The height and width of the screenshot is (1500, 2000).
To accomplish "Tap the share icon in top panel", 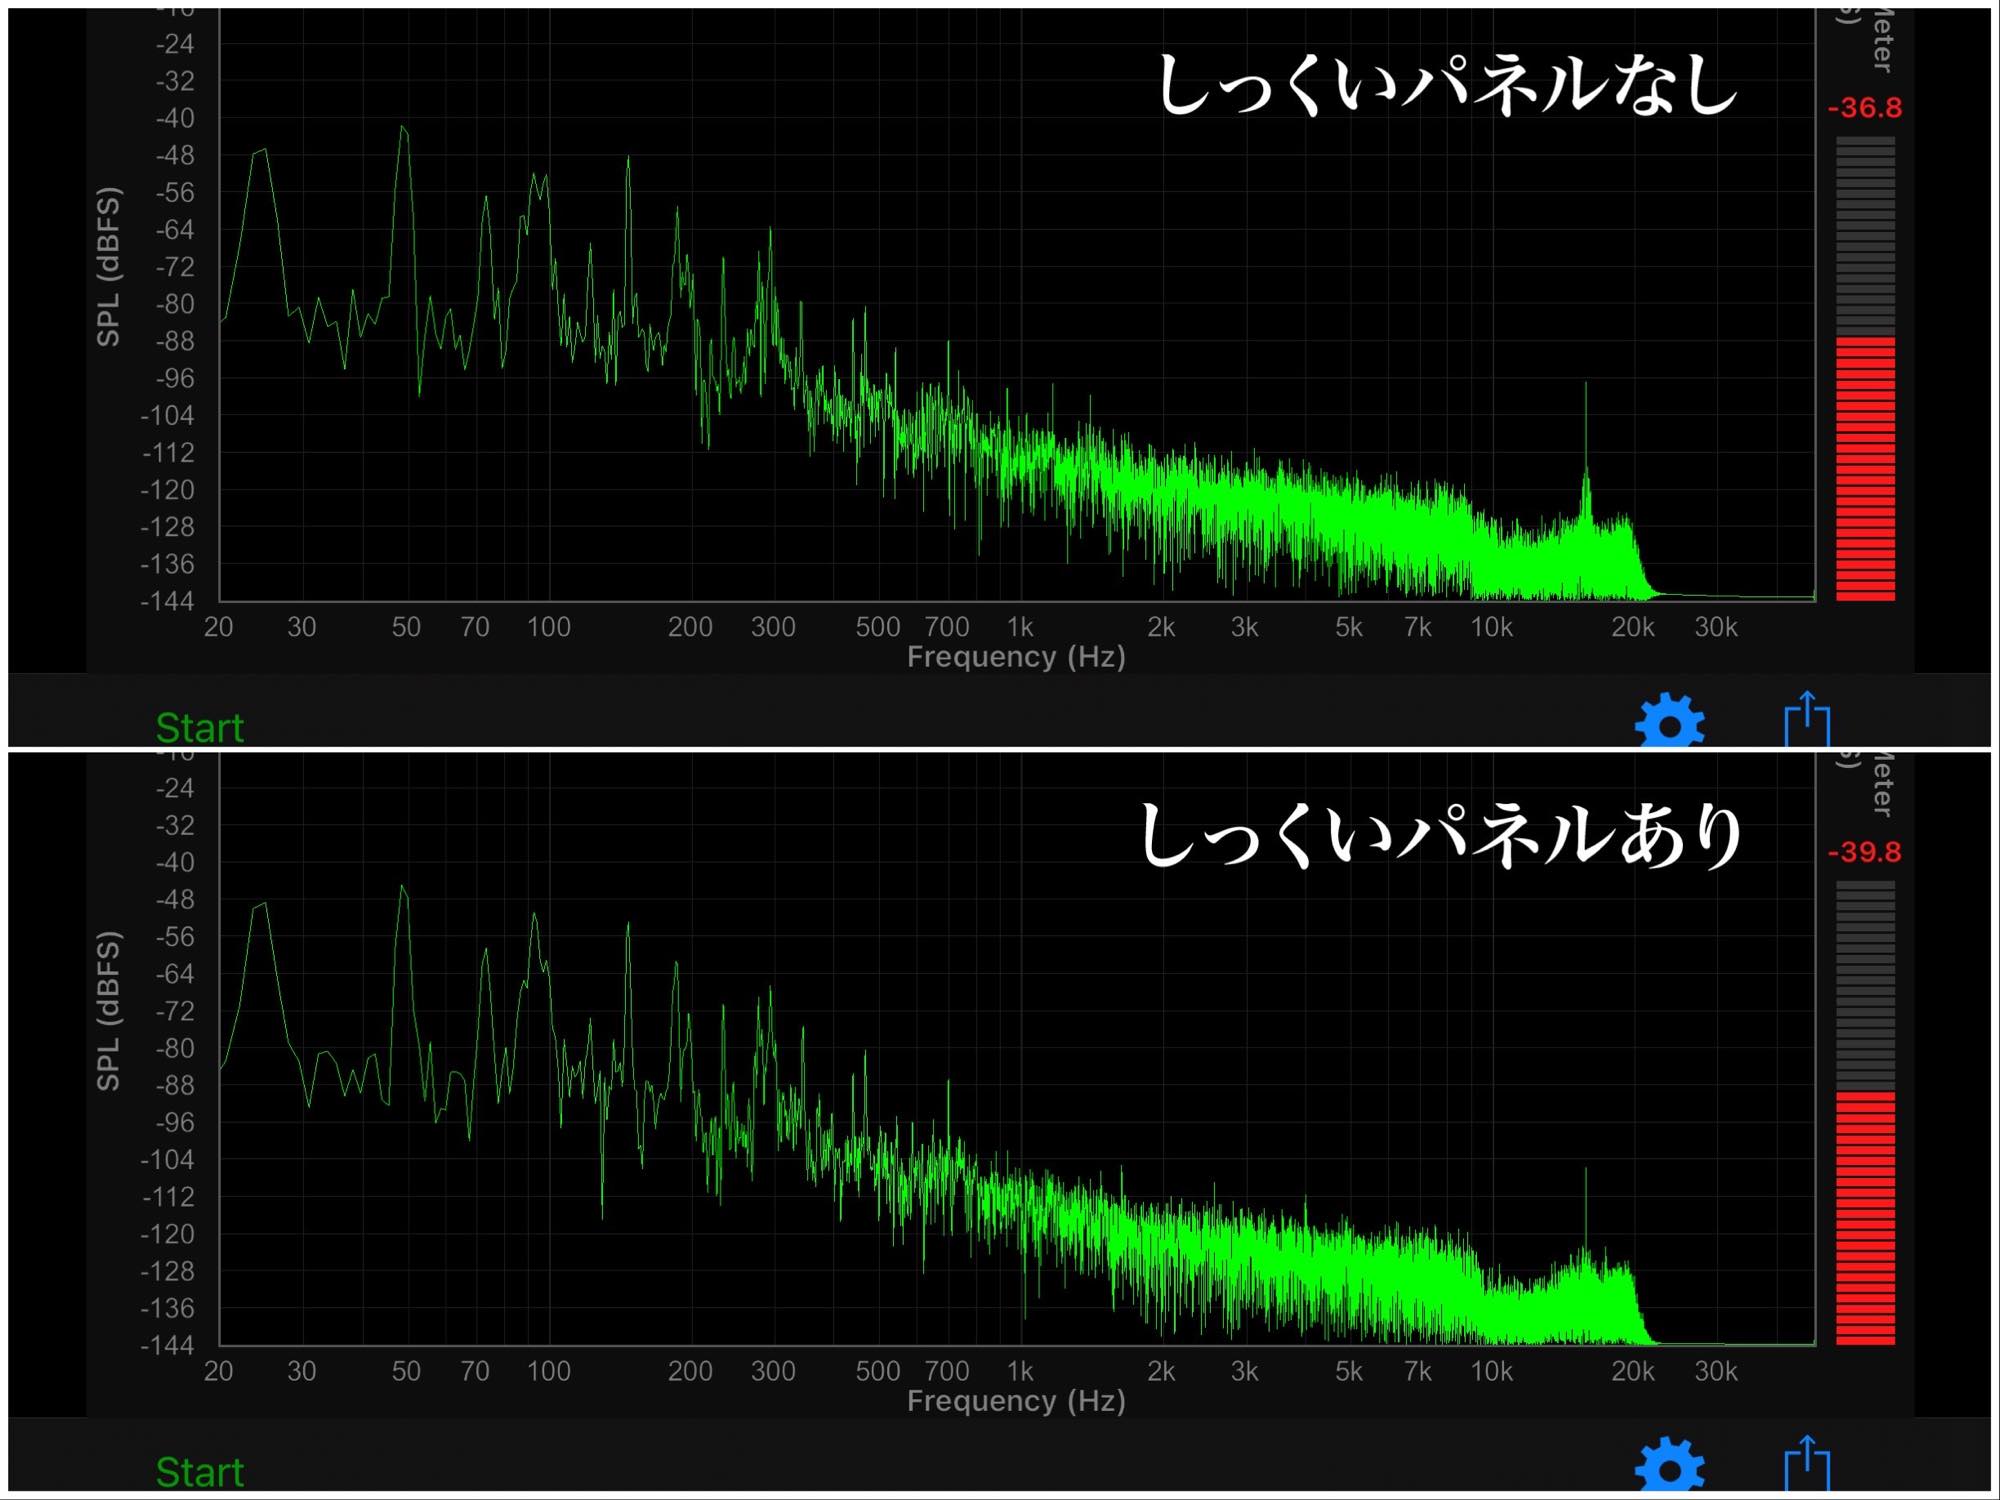I will pyautogui.click(x=1807, y=719).
